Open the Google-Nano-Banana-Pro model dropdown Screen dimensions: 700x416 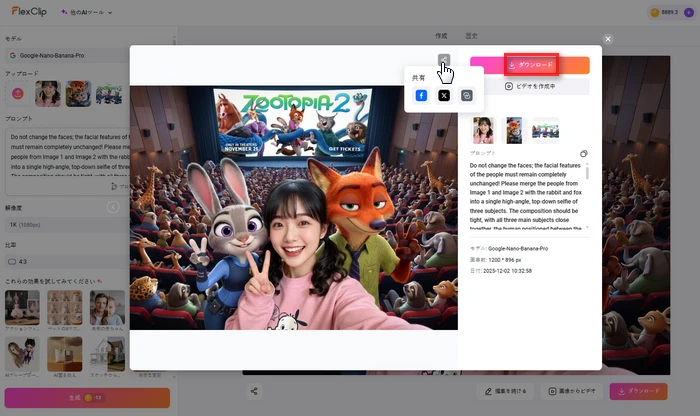(68, 55)
